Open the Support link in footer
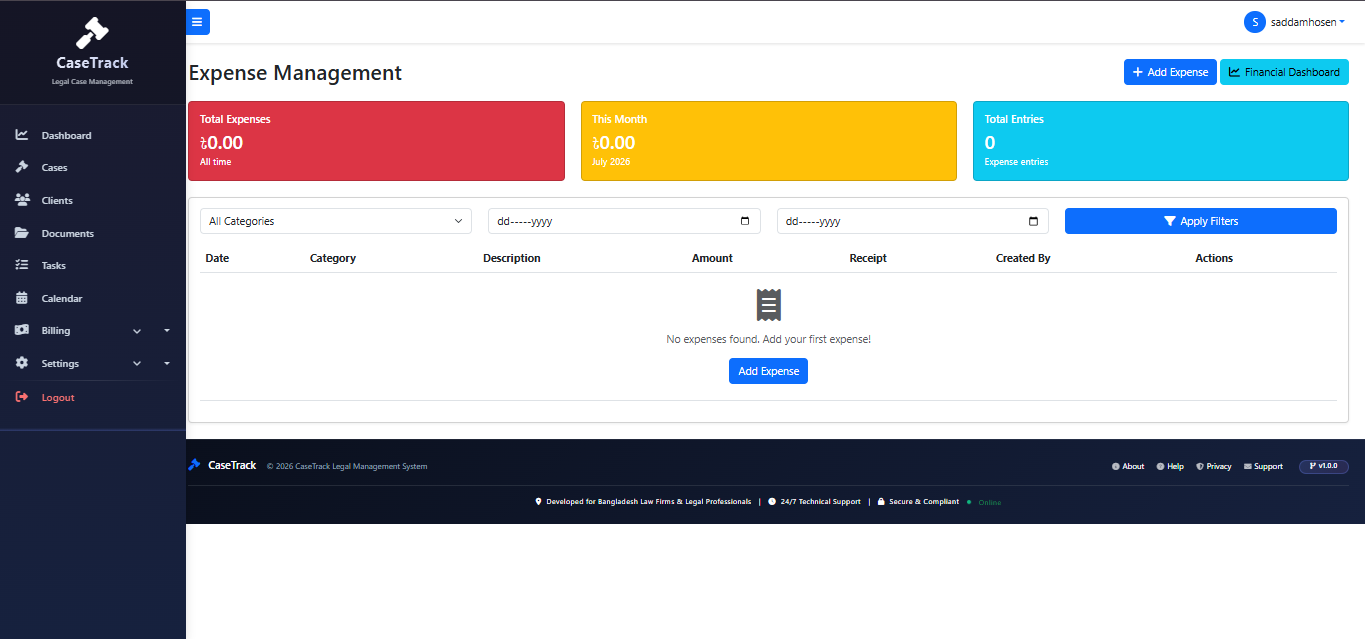The image size is (1365, 639). coord(1263,466)
